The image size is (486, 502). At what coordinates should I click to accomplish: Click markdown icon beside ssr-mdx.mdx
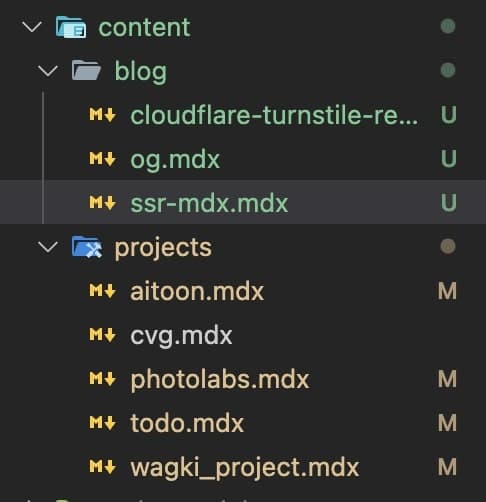(x=103, y=203)
